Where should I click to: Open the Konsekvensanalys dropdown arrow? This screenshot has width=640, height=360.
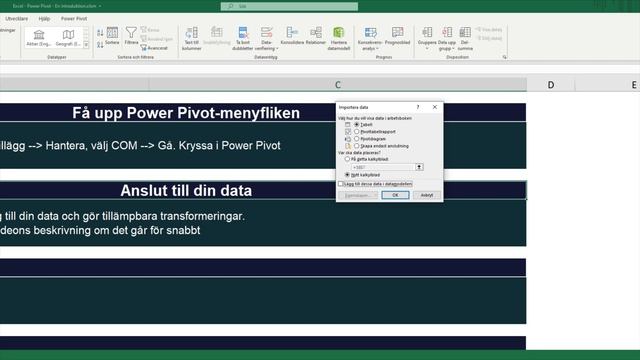[x=377, y=49]
